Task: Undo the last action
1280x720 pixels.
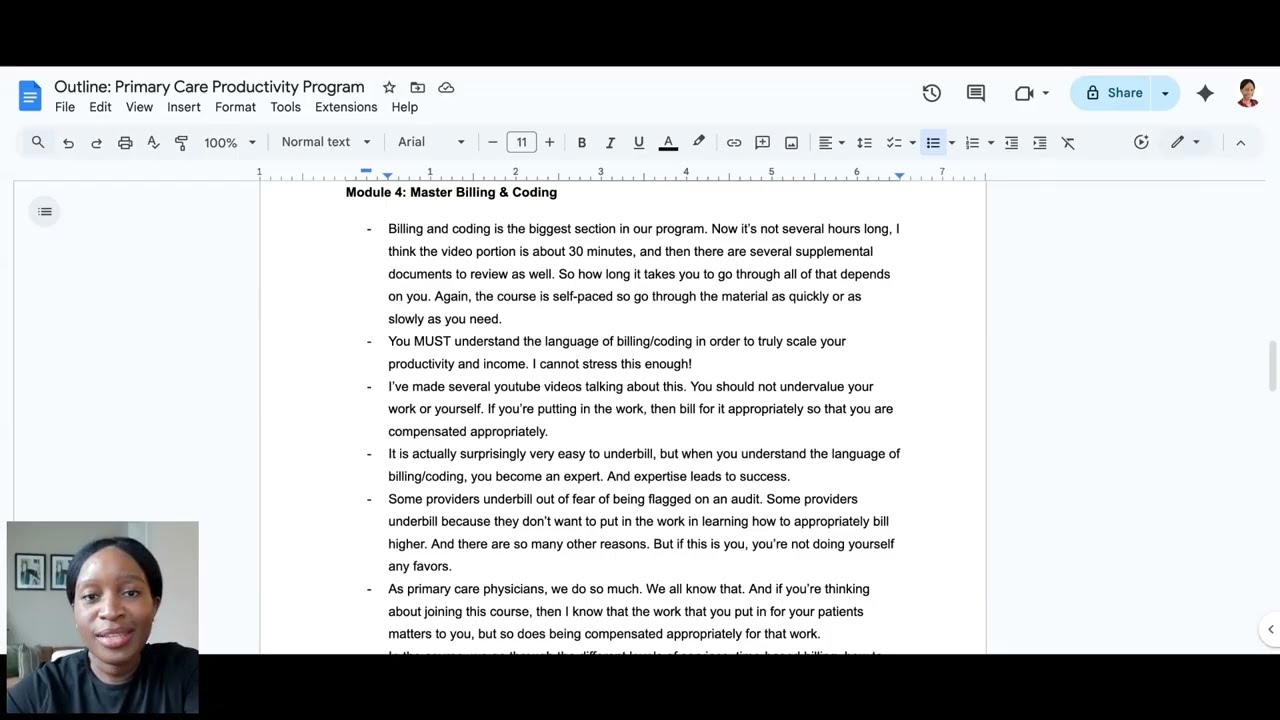Action: click(68, 143)
